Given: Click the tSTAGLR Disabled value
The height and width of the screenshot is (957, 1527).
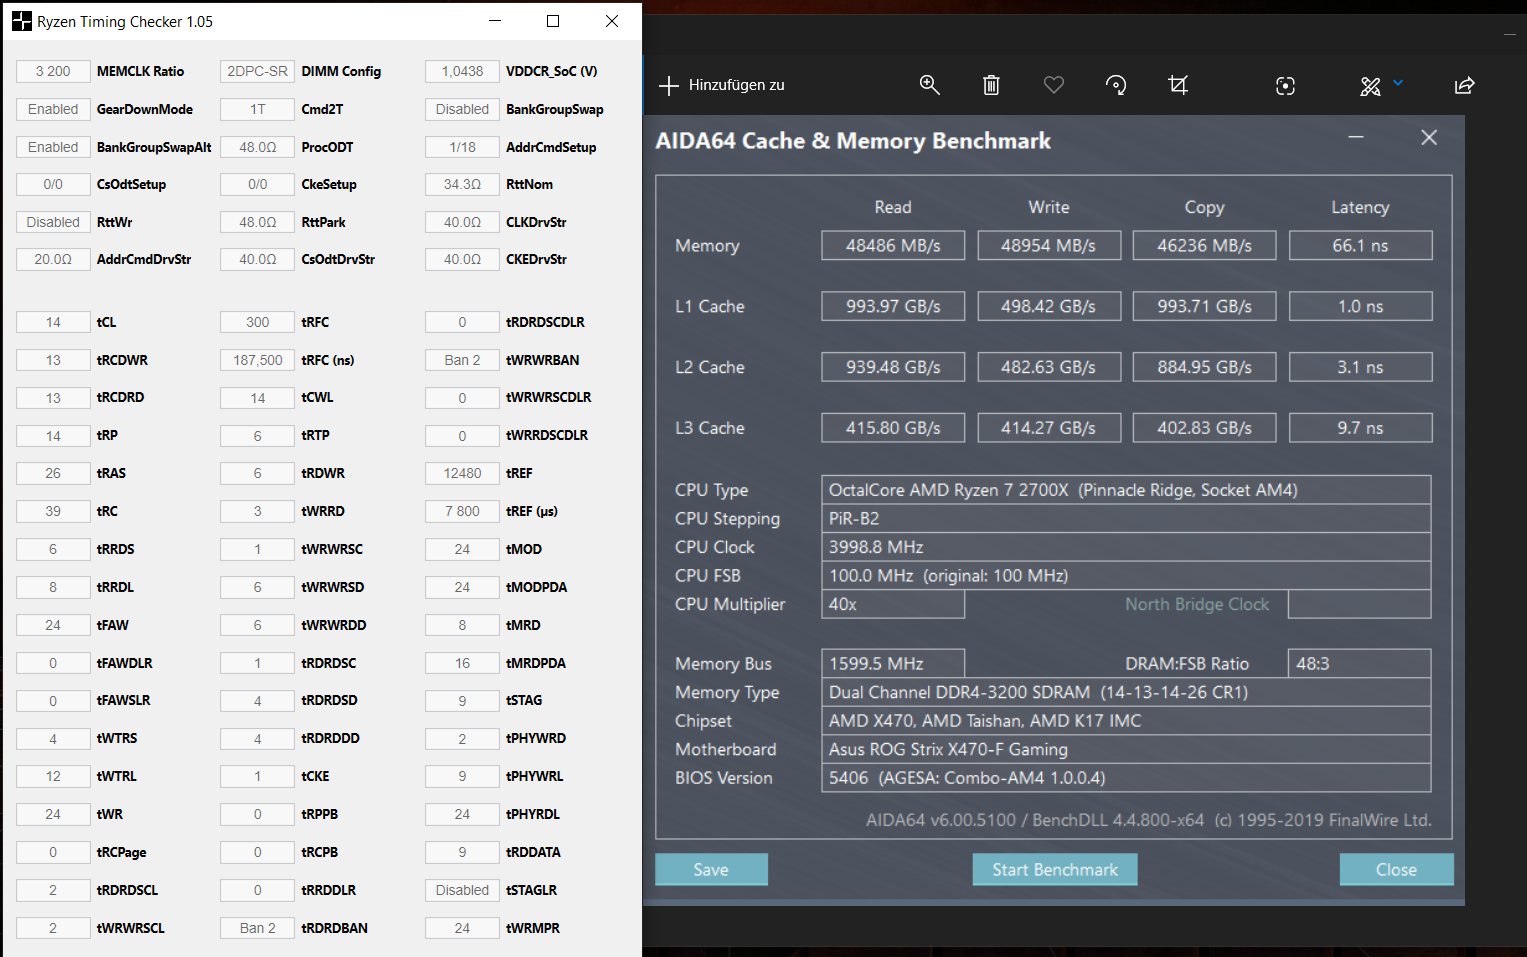Looking at the screenshot, I should click(462, 890).
